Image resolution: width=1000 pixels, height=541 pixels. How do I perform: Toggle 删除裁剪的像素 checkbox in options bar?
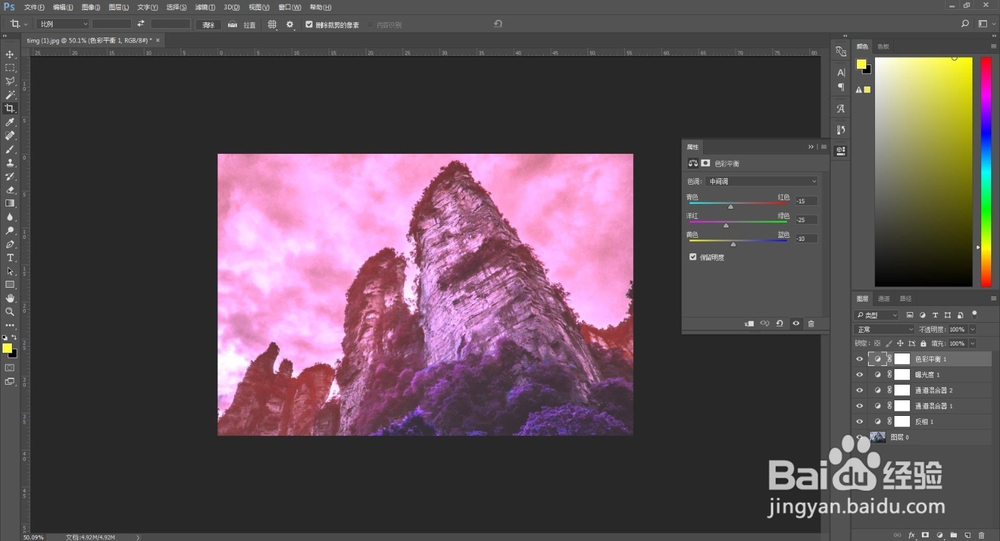point(309,24)
